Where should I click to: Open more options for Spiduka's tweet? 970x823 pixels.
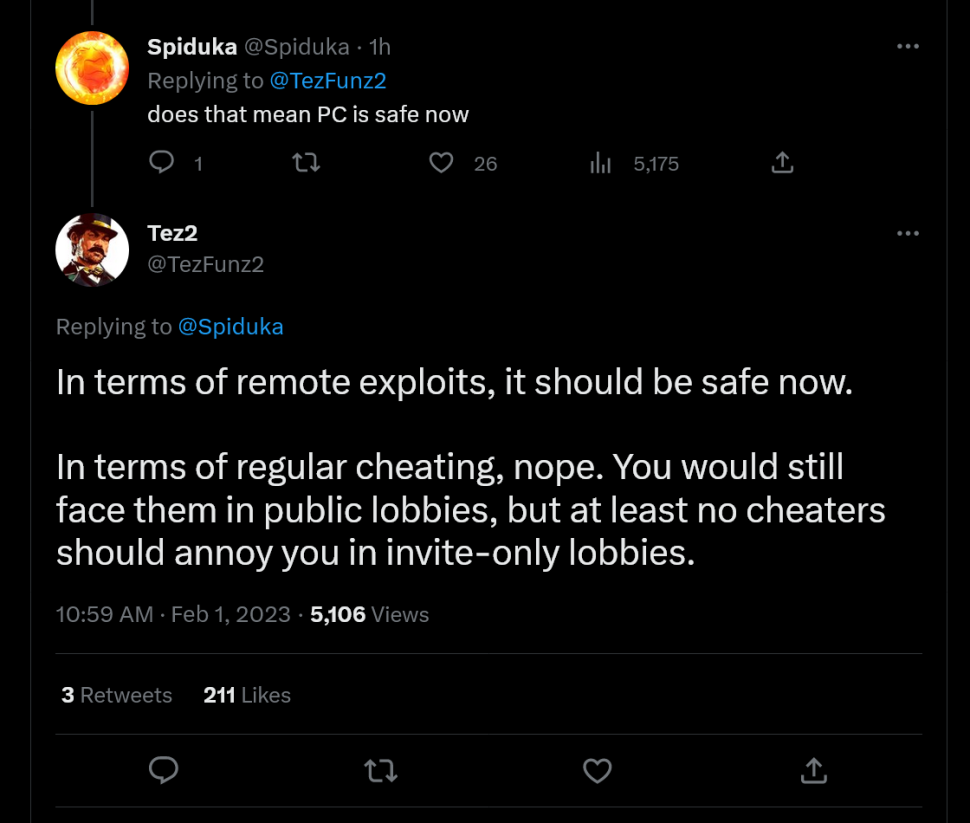coord(907,46)
